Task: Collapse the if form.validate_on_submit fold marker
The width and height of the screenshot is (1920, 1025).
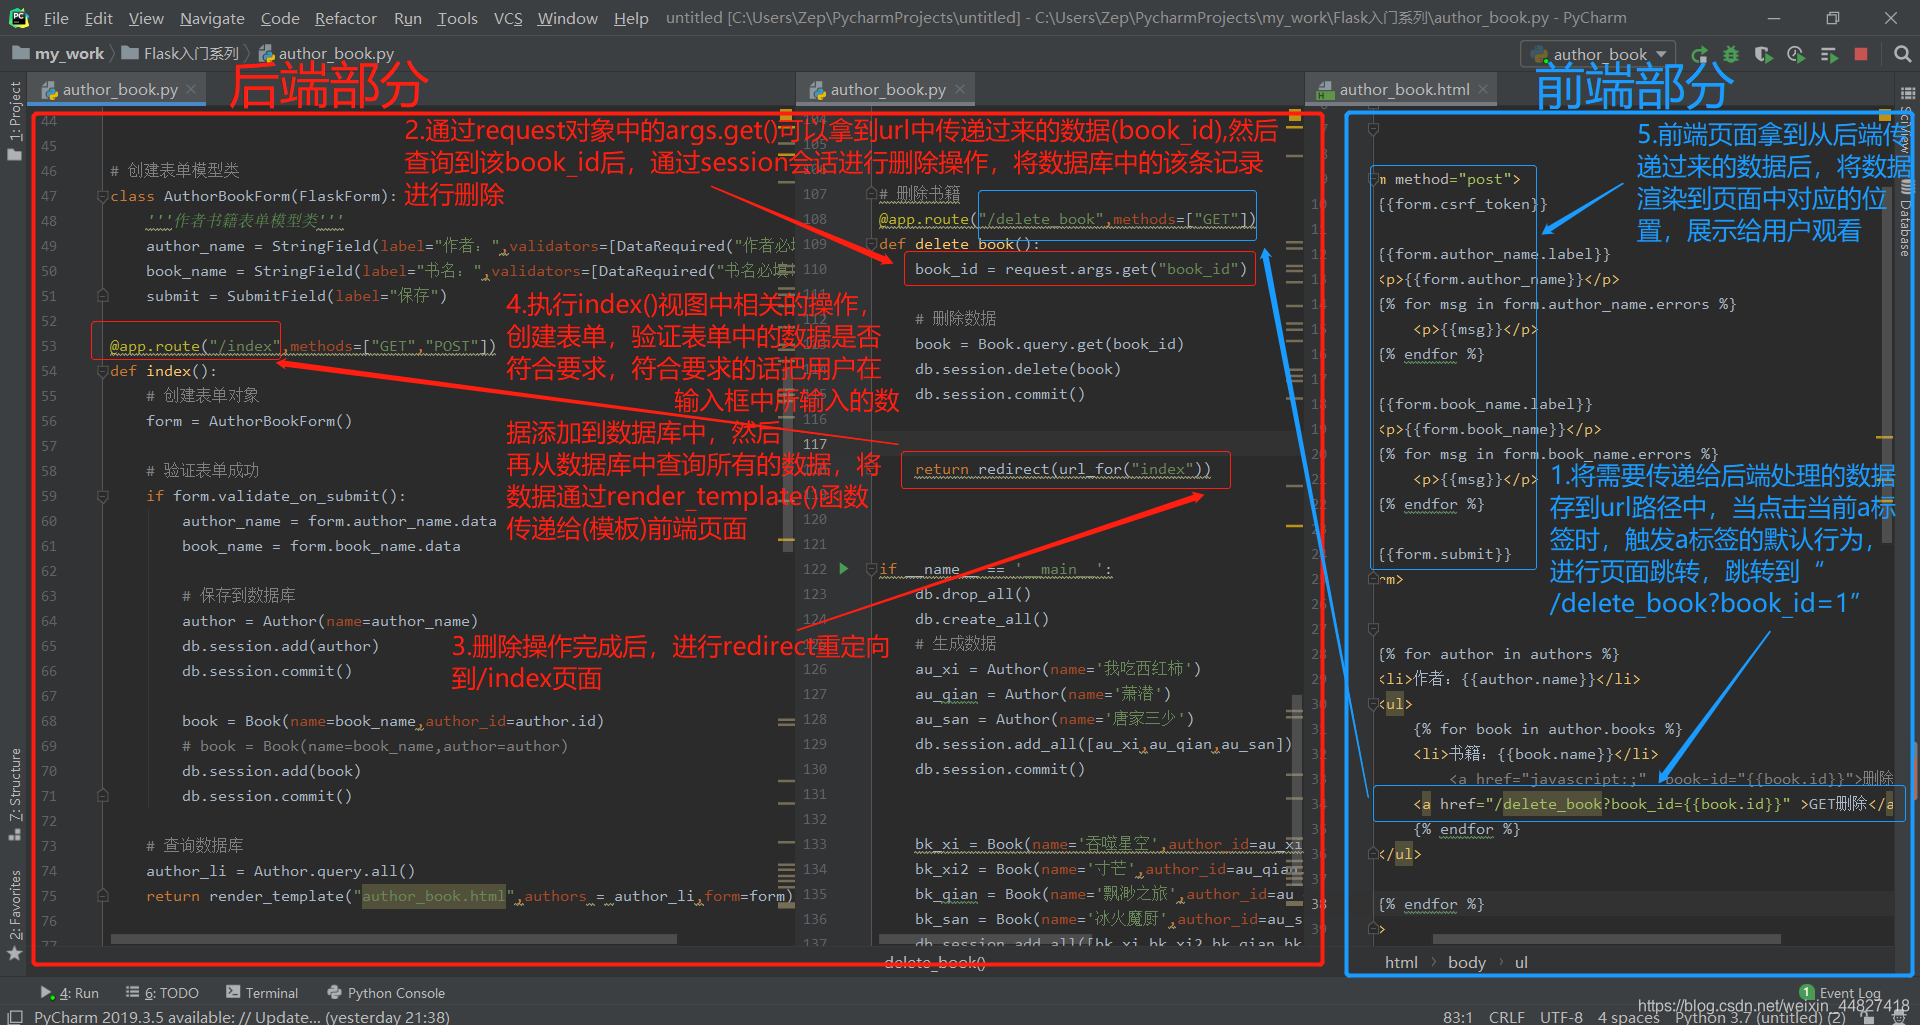Action: [x=102, y=496]
